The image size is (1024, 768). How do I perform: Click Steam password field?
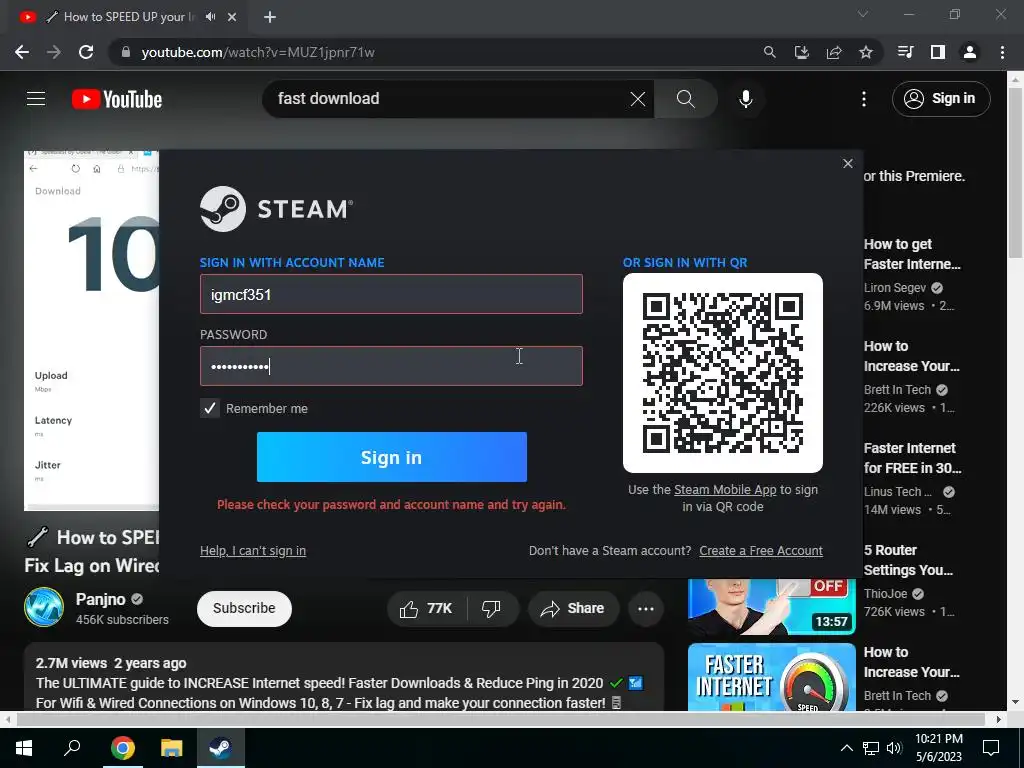point(391,366)
